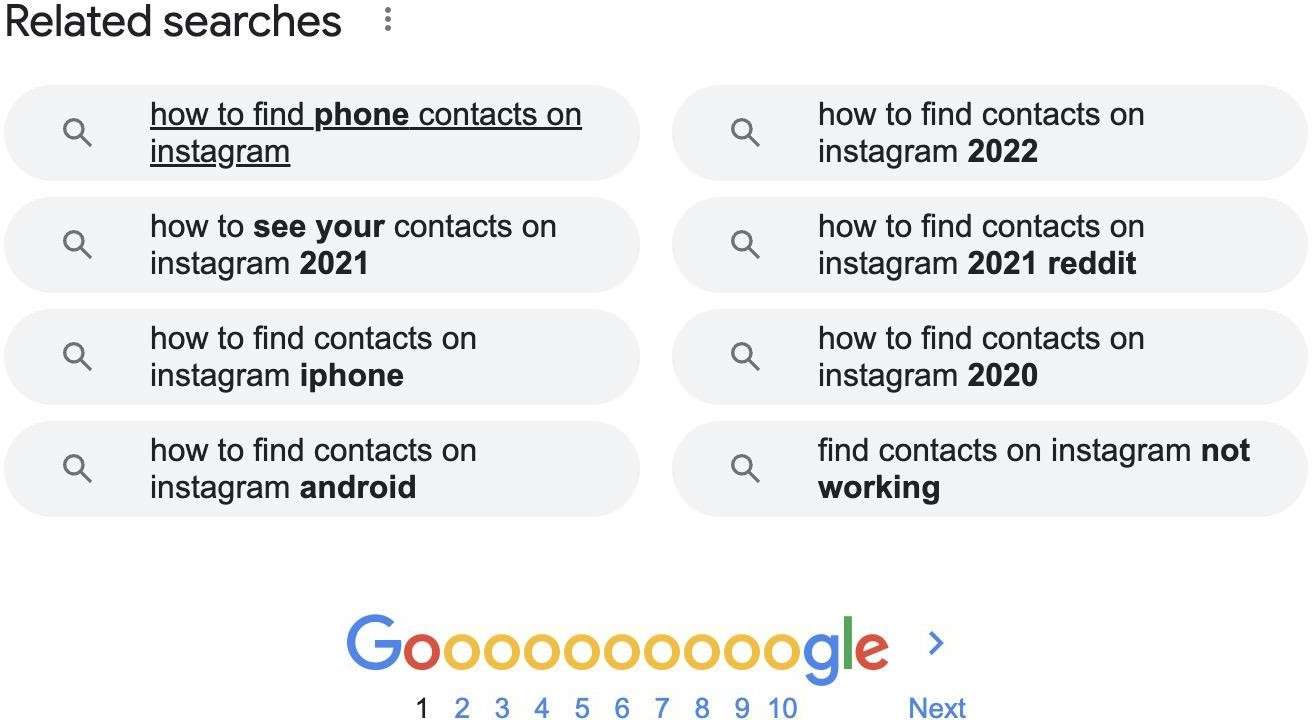The image size is (1312, 720).
Task: Click search icon beside "instagram 2022" suggestion
Action: click(745, 132)
